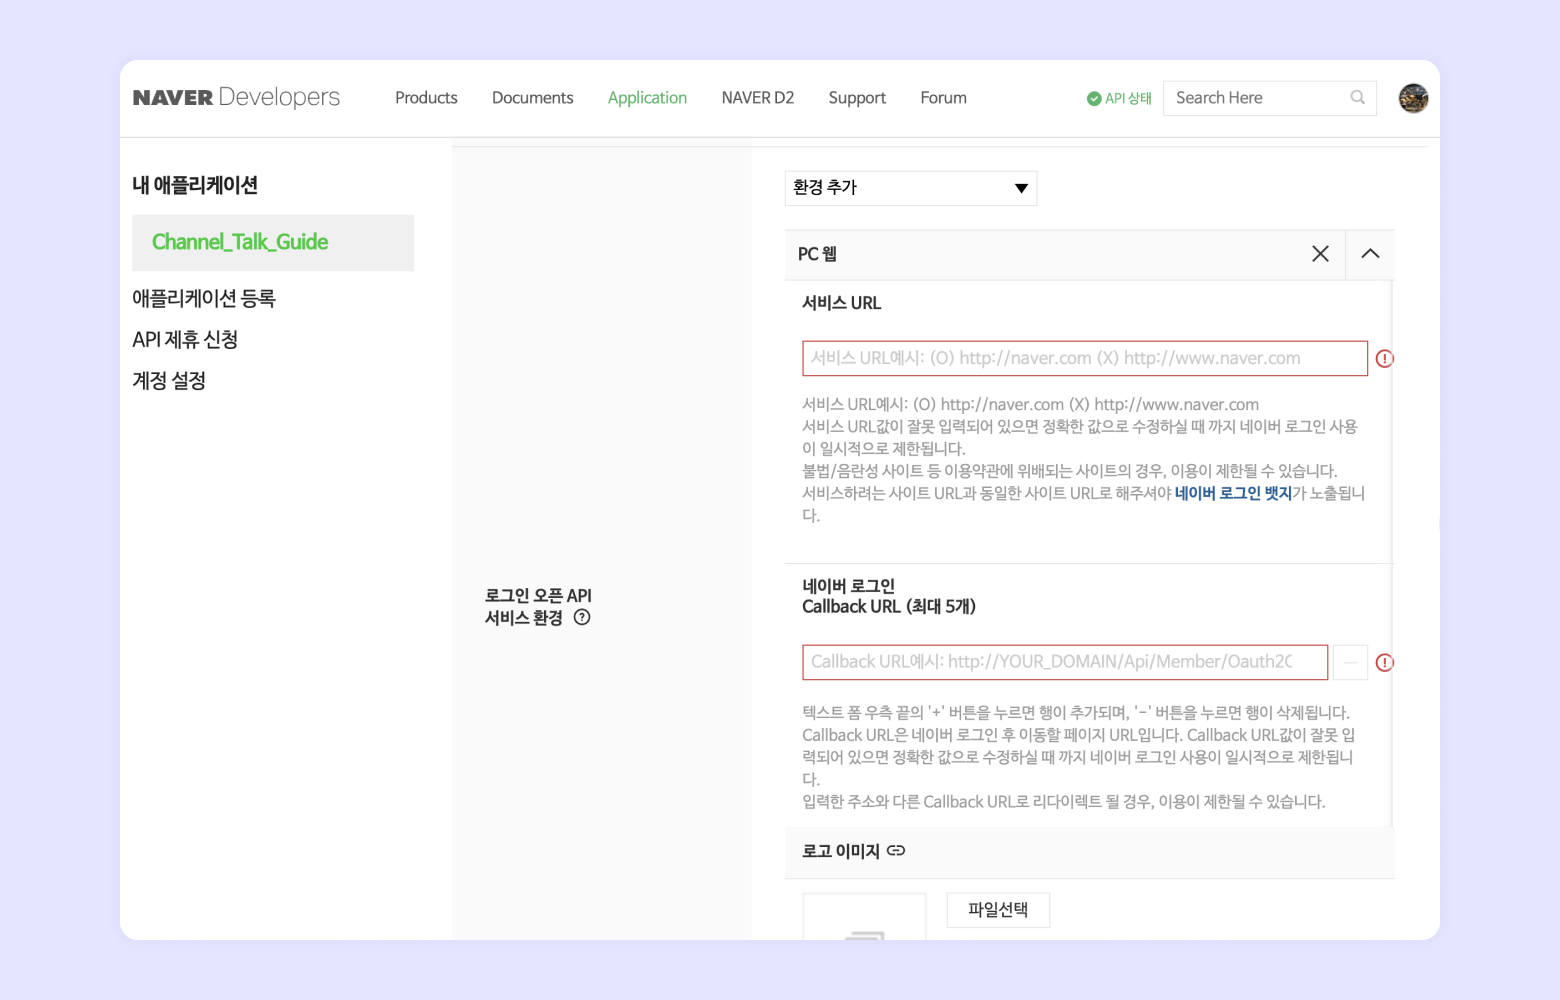1560x1000 pixels.
Task: Click the NAVER Developers logo
Action: [x=236, y=97]
